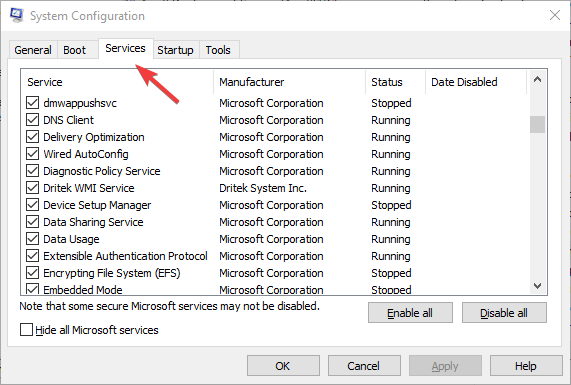Click the Cancel button
Viewport: 571px width, 385px height.
point(364,366)
